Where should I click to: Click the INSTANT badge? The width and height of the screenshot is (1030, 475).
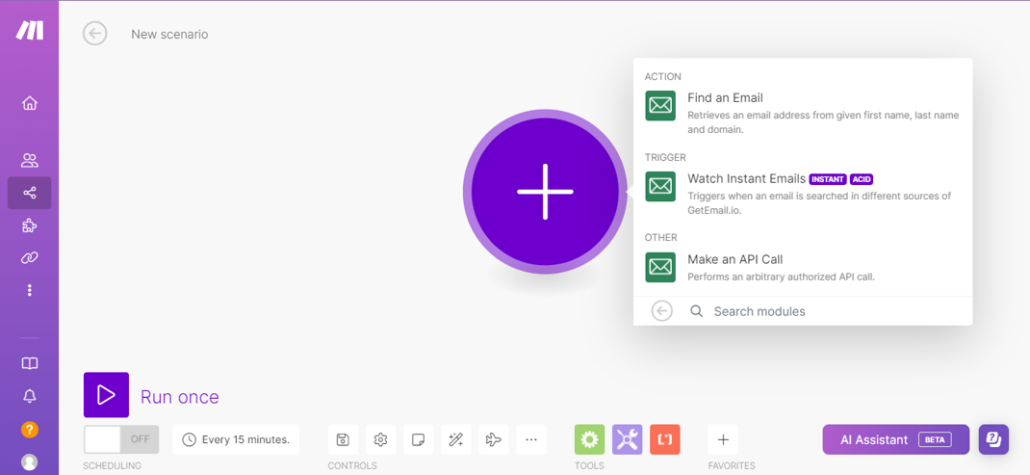click(x=828, y=179)
